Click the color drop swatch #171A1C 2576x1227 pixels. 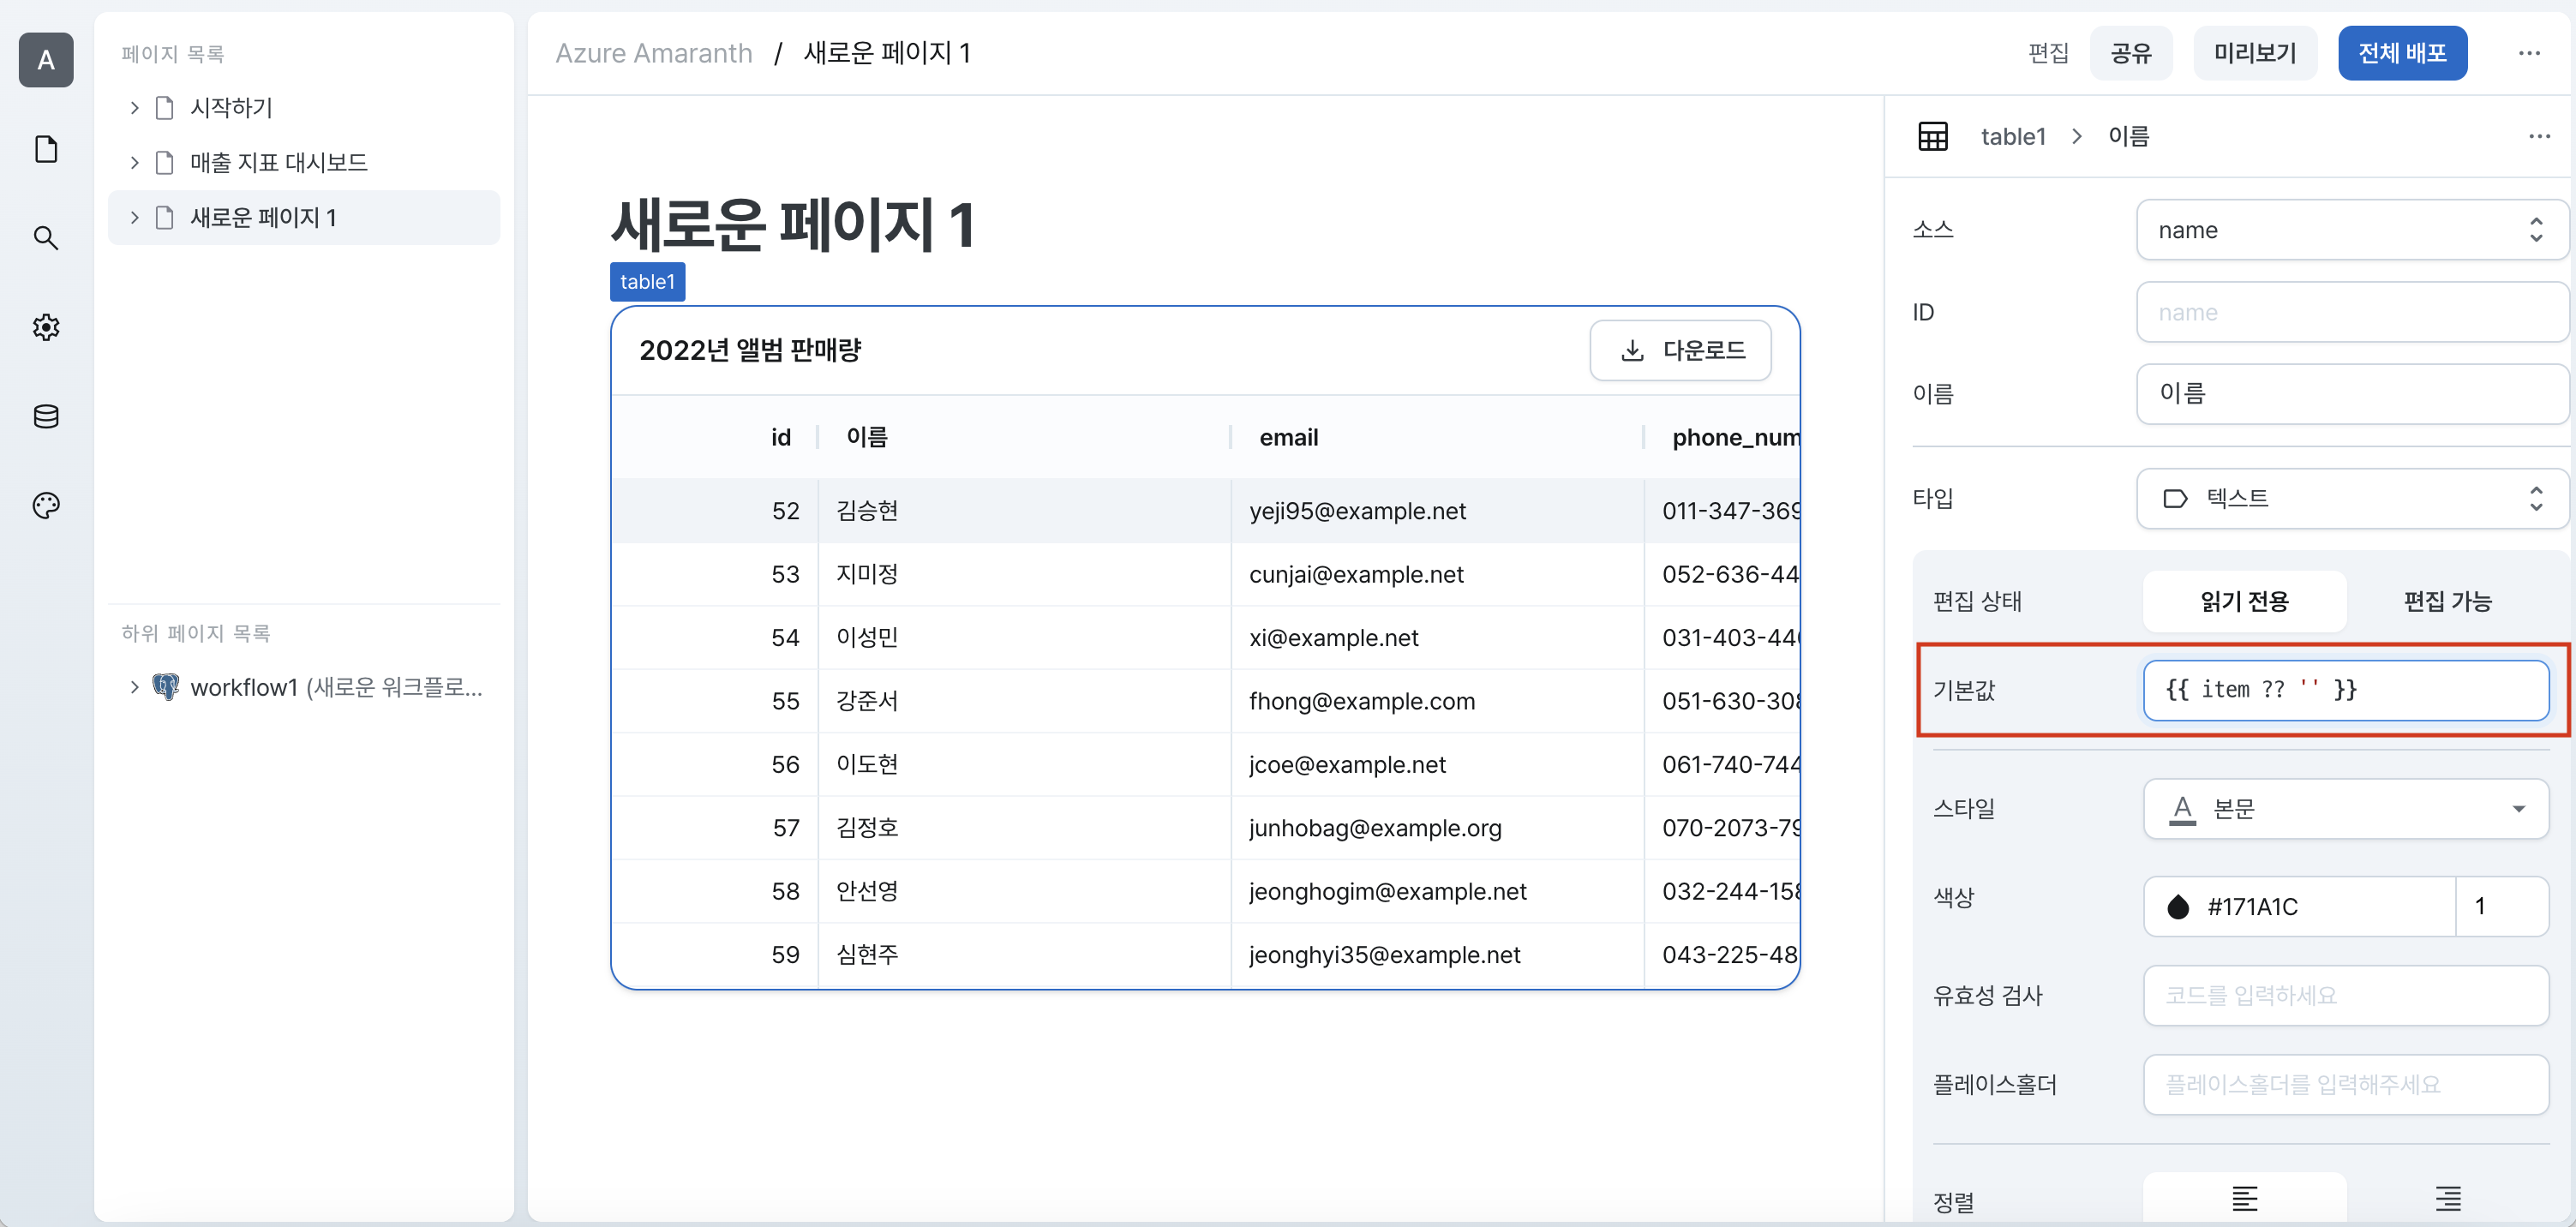click(2178, 907)
